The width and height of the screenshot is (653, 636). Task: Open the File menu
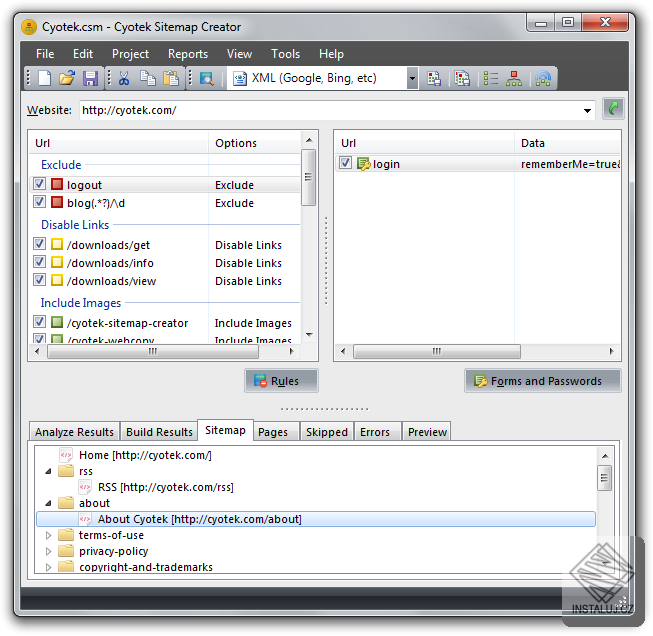click(x=45, y=54)
